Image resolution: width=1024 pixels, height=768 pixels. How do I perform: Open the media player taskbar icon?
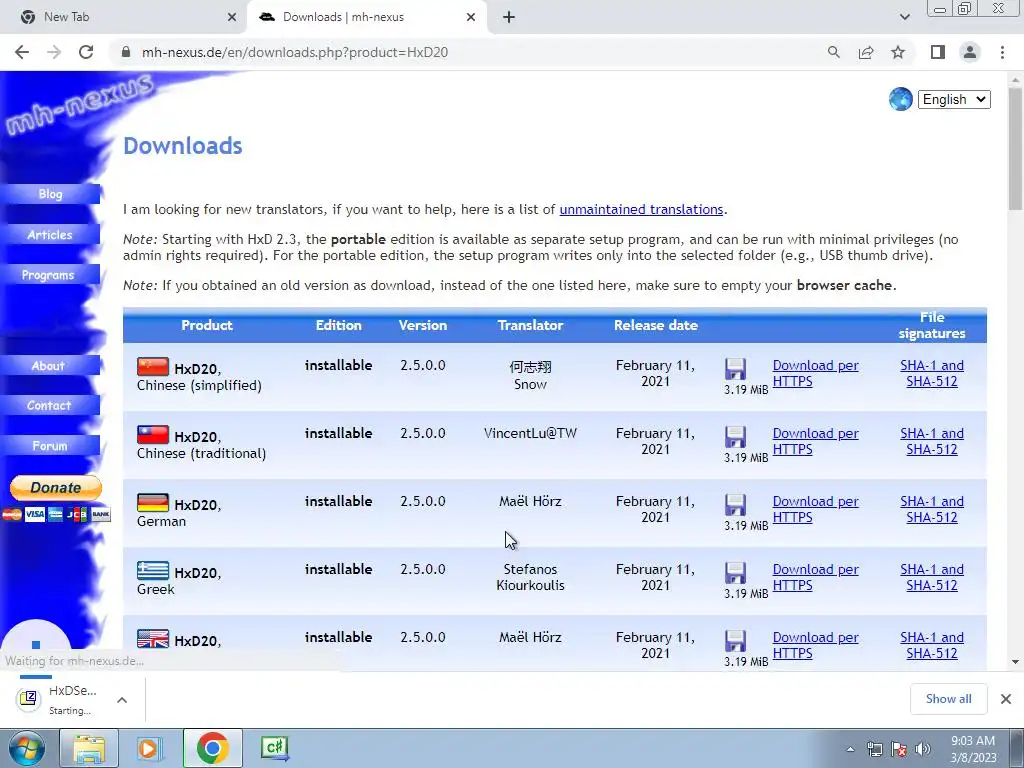pyautogui.click(x=150, y=748)
